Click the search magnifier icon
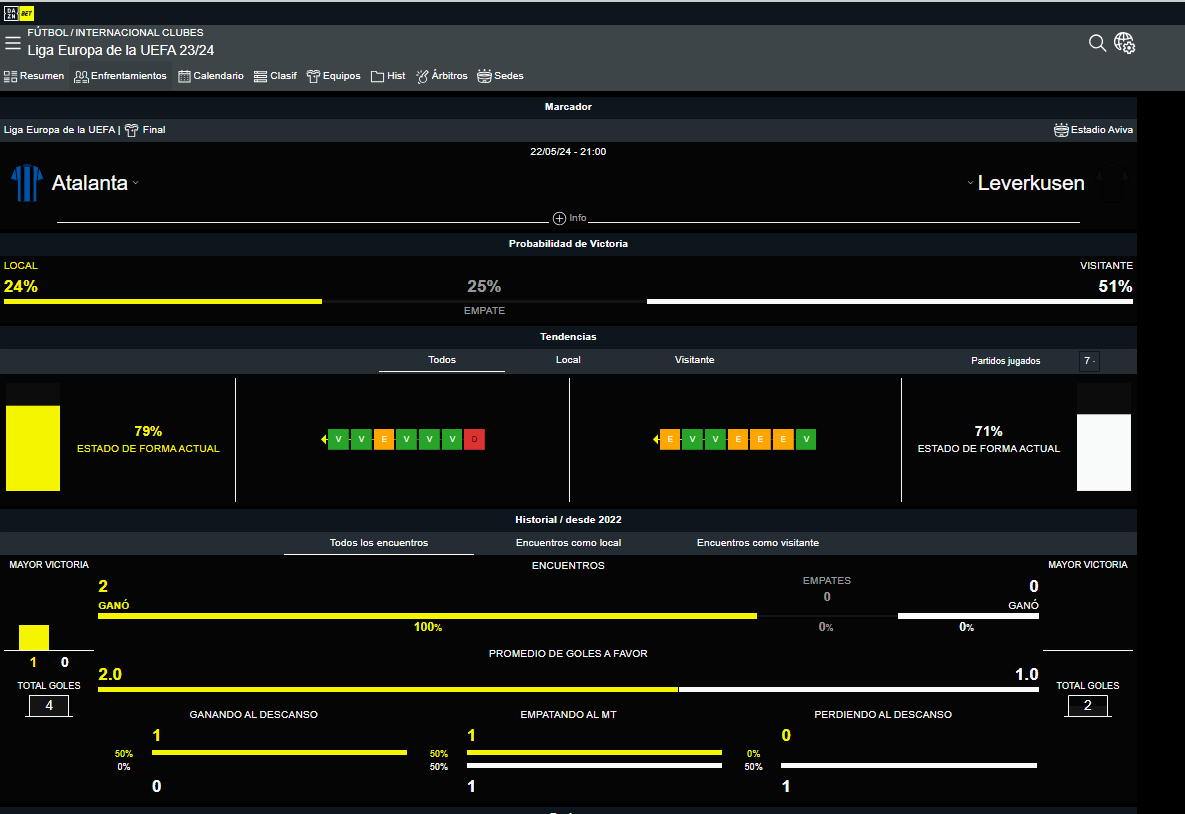Image resolution: width=1185 pixels, height=814 pixels. [1097, 42]
